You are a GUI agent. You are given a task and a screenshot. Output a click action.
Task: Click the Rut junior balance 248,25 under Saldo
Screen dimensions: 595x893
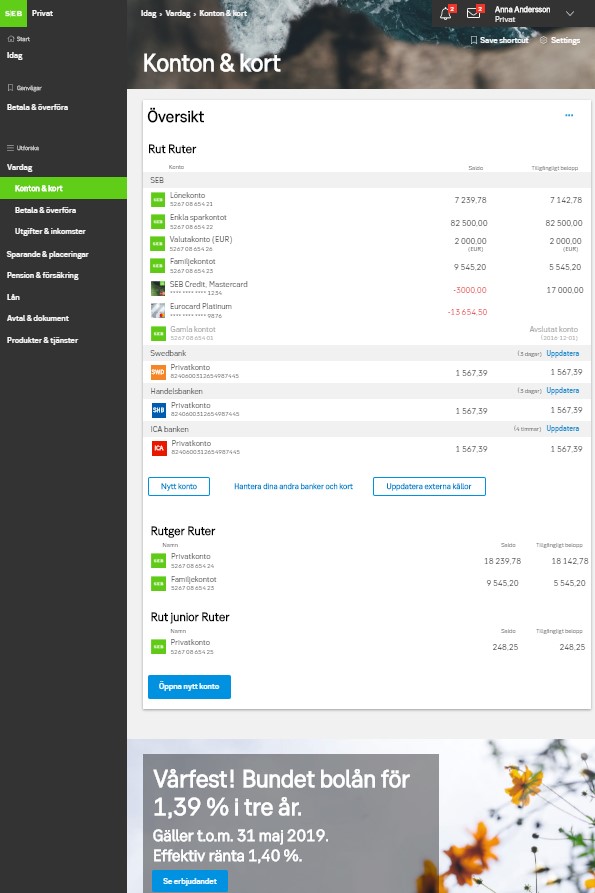point(506,647)
